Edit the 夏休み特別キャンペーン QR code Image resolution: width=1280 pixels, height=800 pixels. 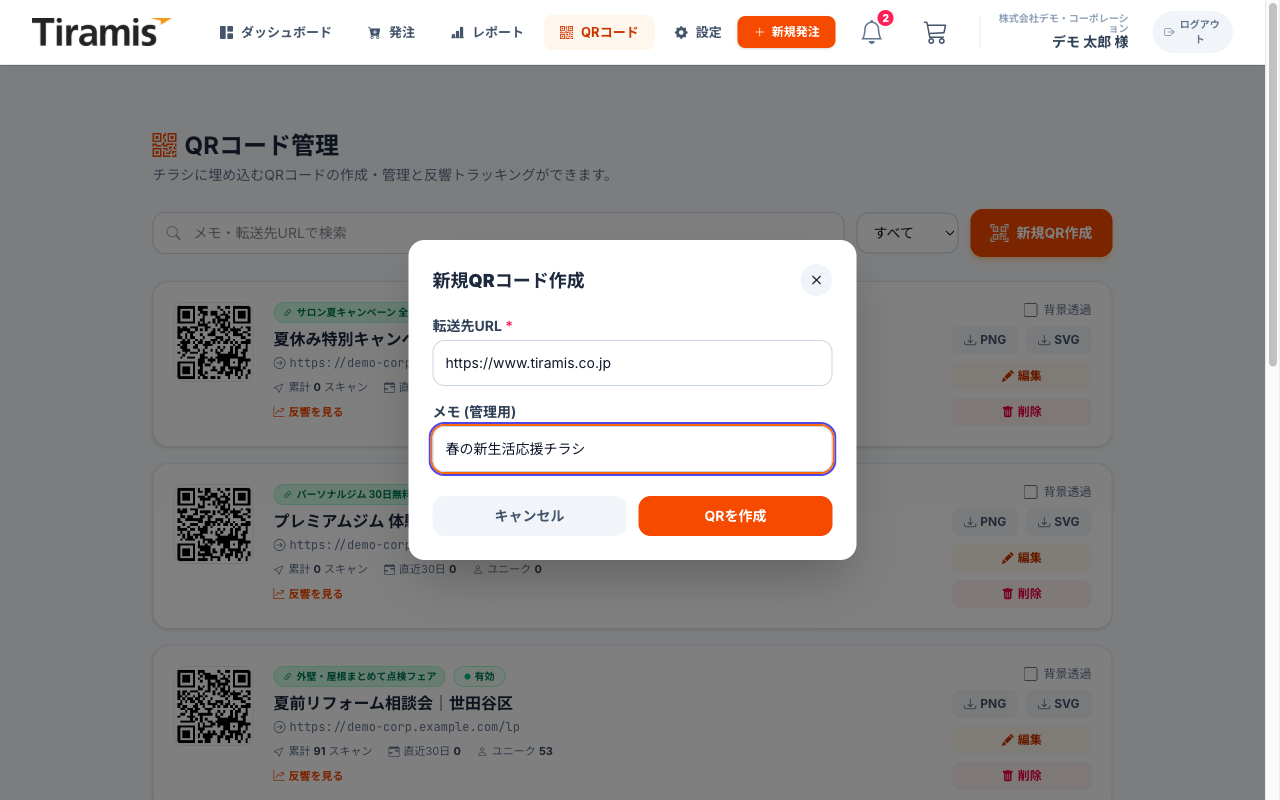[x=1022, y=376]
